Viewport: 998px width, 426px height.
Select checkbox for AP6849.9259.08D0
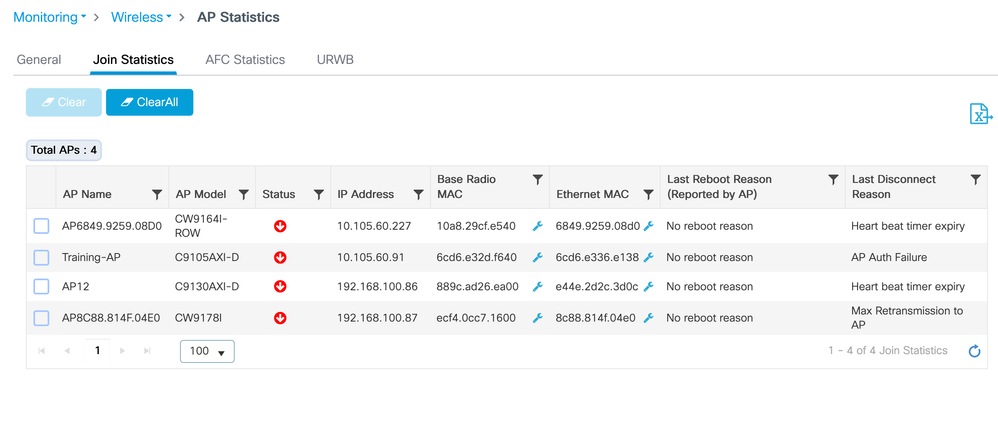(41, 226)
